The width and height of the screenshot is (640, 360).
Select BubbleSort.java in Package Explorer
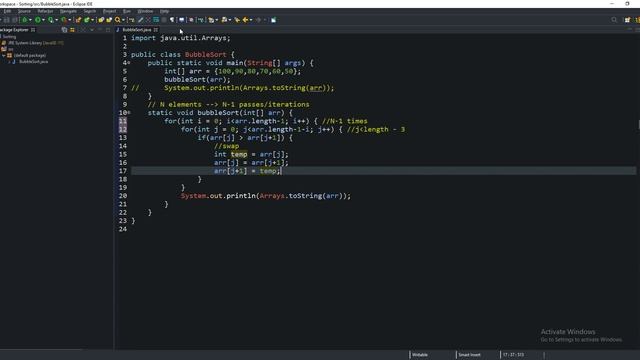33,62
